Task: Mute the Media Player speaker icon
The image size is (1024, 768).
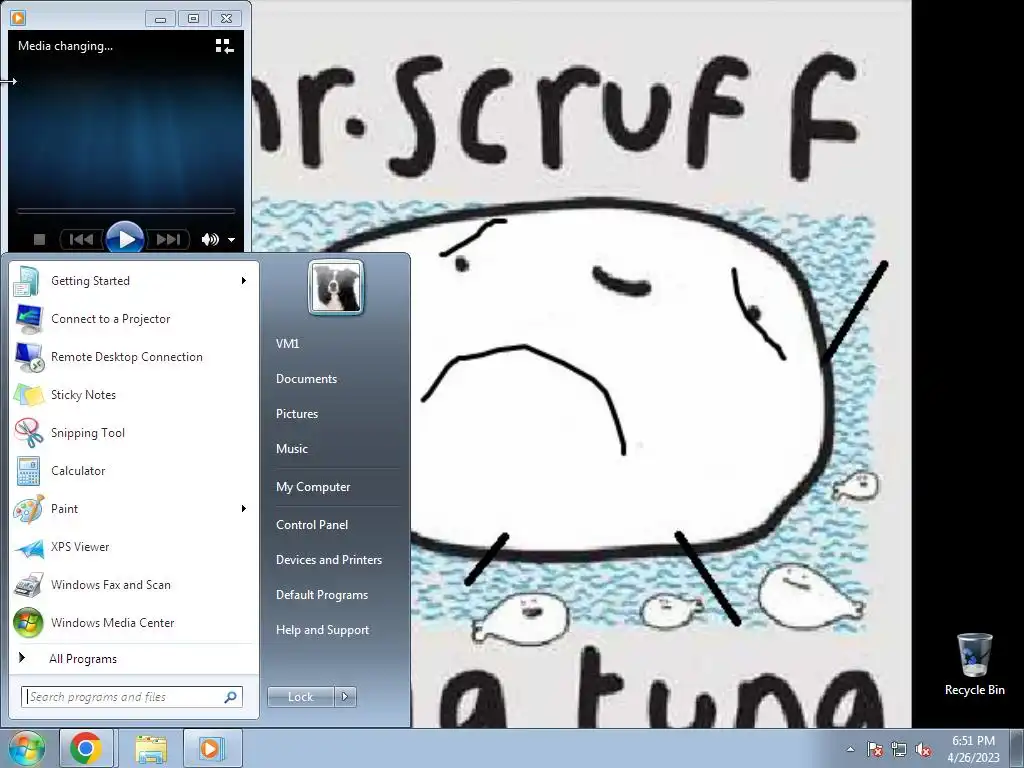Action: [x=210, y=240]
